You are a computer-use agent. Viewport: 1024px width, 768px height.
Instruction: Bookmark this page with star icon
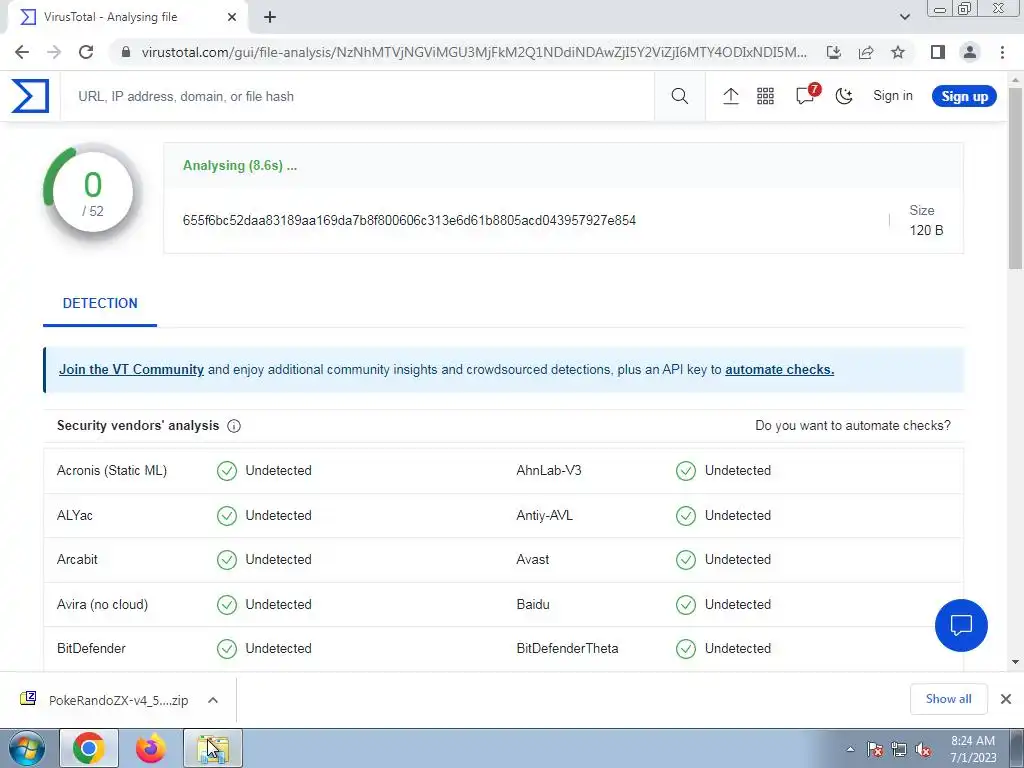coord(898,52)
